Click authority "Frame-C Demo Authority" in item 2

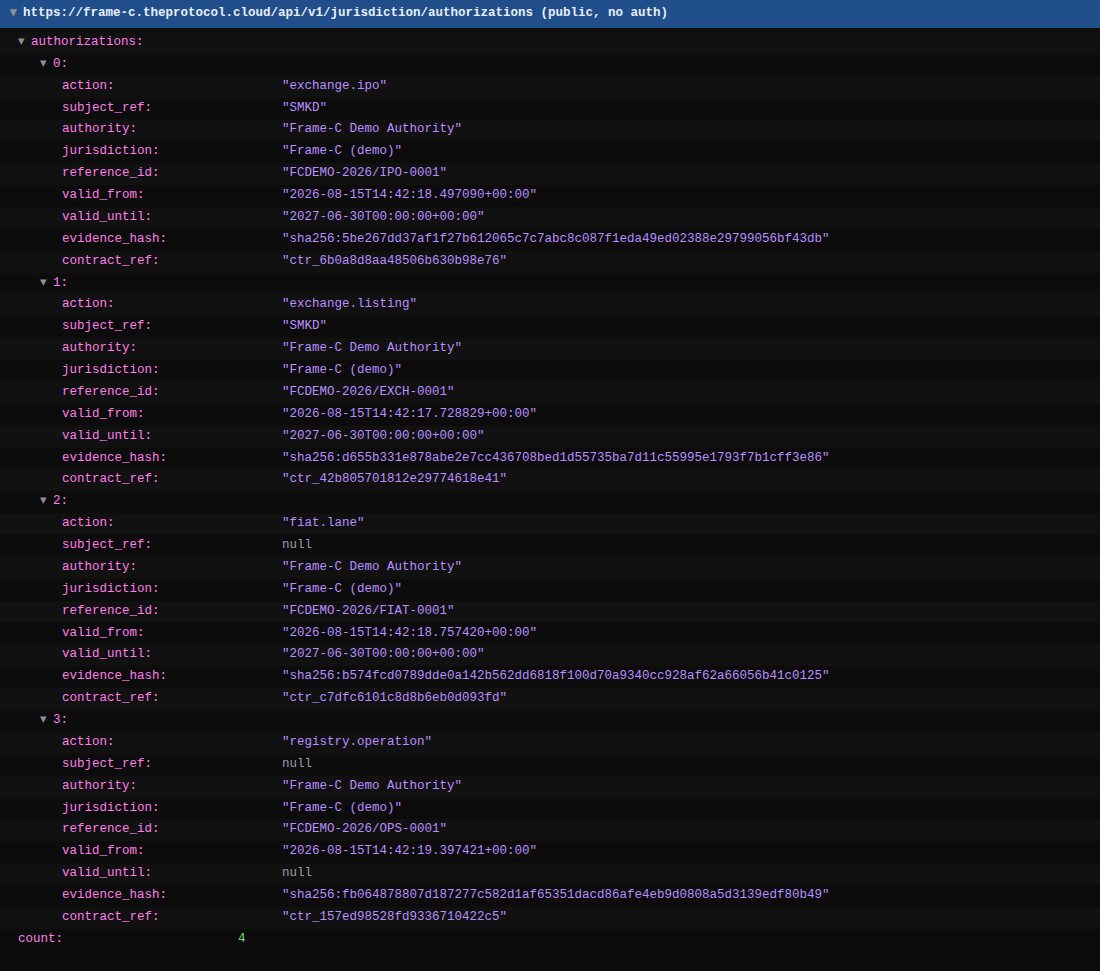(372, 565)
